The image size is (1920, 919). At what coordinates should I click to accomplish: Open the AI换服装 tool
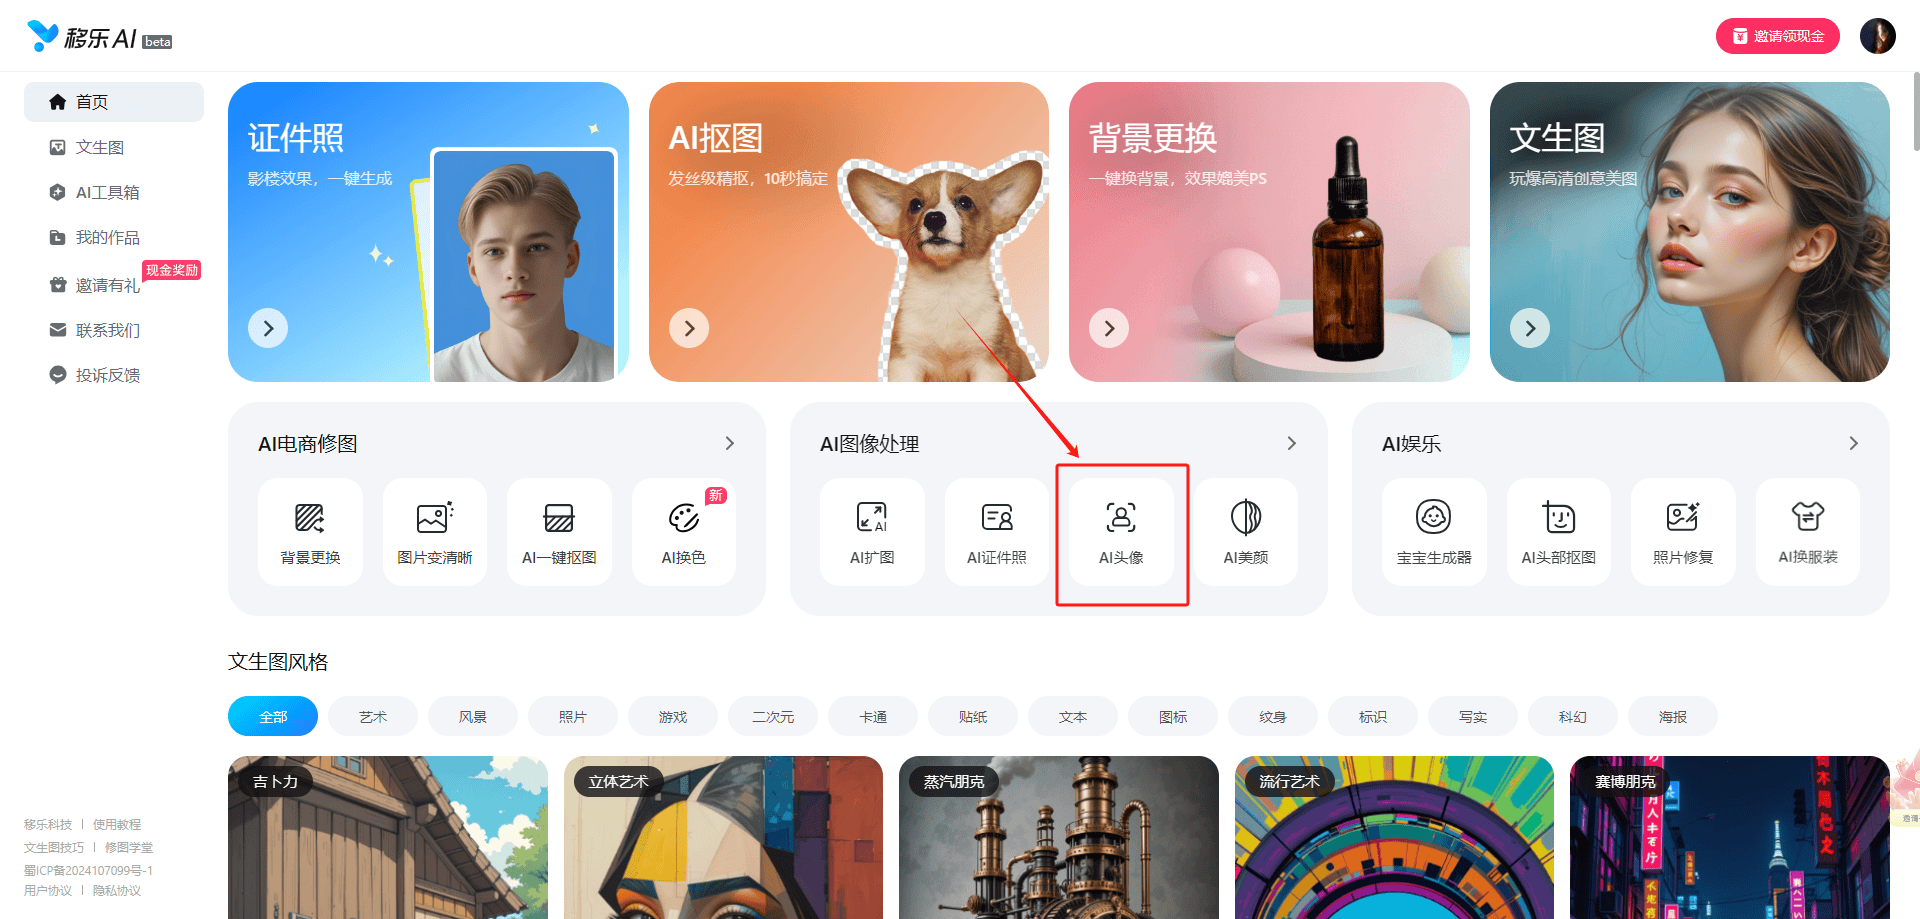tap(1808, 532)
